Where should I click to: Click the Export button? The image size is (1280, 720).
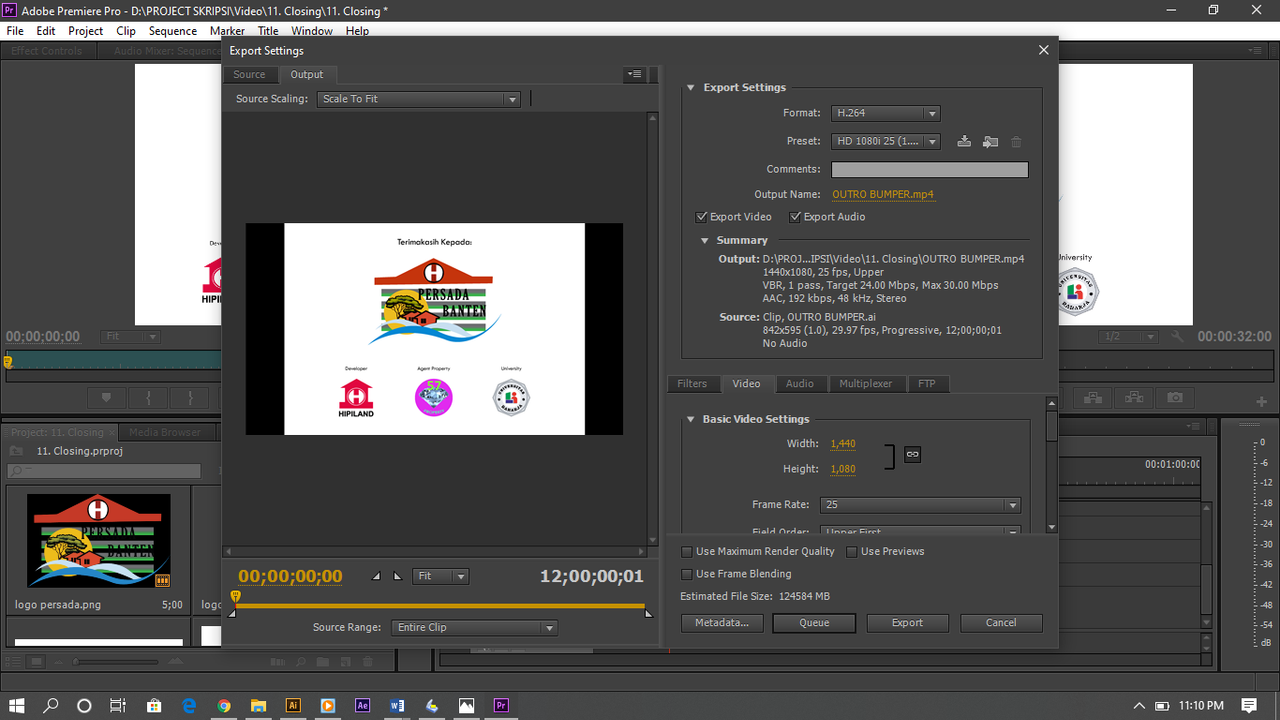(907, 623)
